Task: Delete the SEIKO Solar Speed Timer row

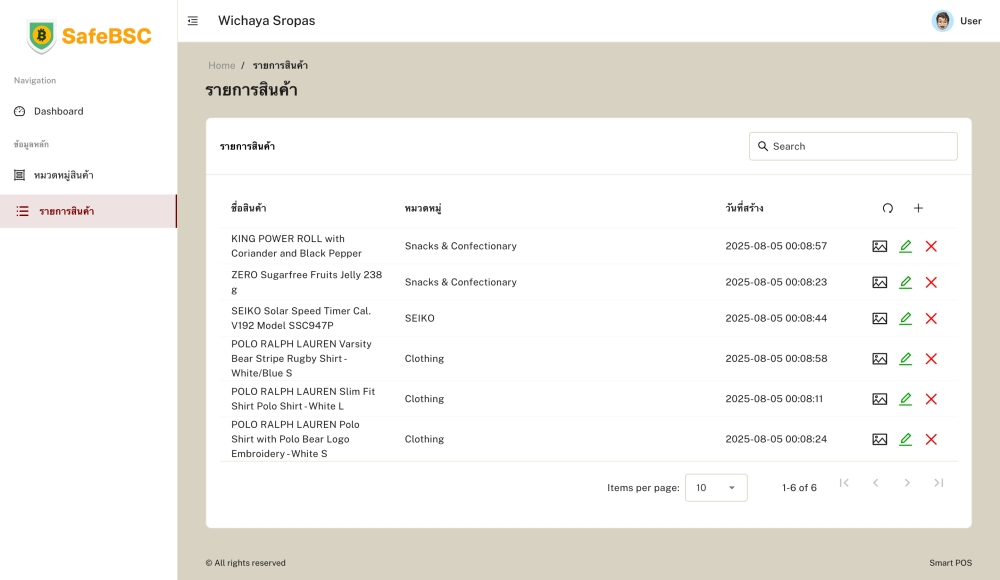Action: (x=931, y=318)
